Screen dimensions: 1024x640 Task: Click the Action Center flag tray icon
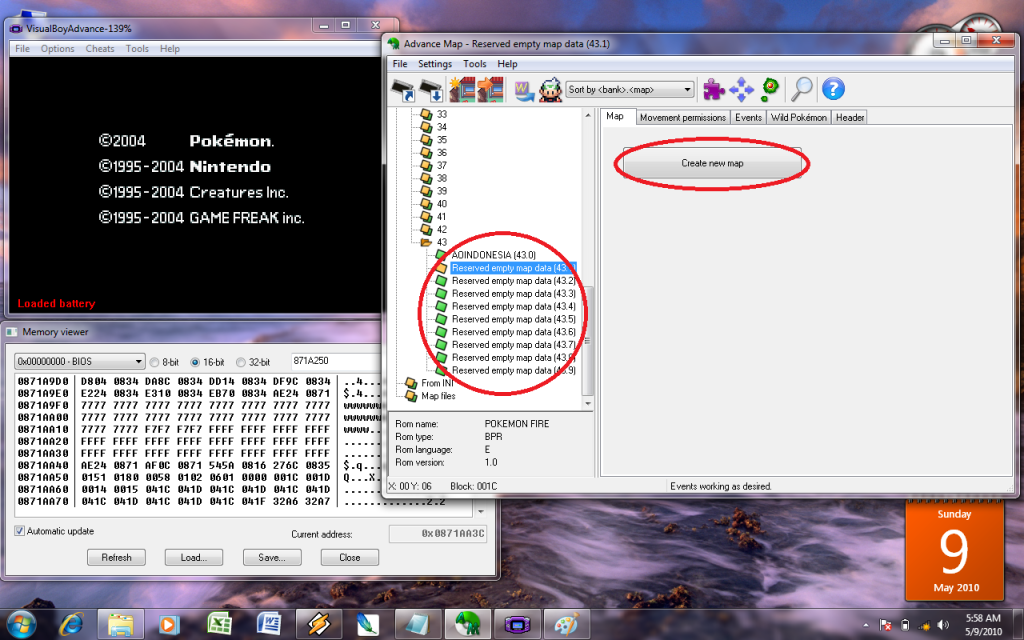pyautogui.click(x=885, y=626)
